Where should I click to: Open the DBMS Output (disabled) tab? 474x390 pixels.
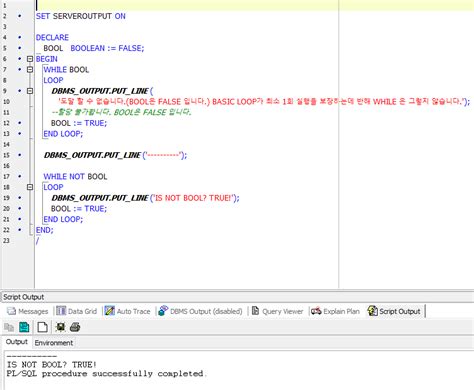(x=200, y=311)
